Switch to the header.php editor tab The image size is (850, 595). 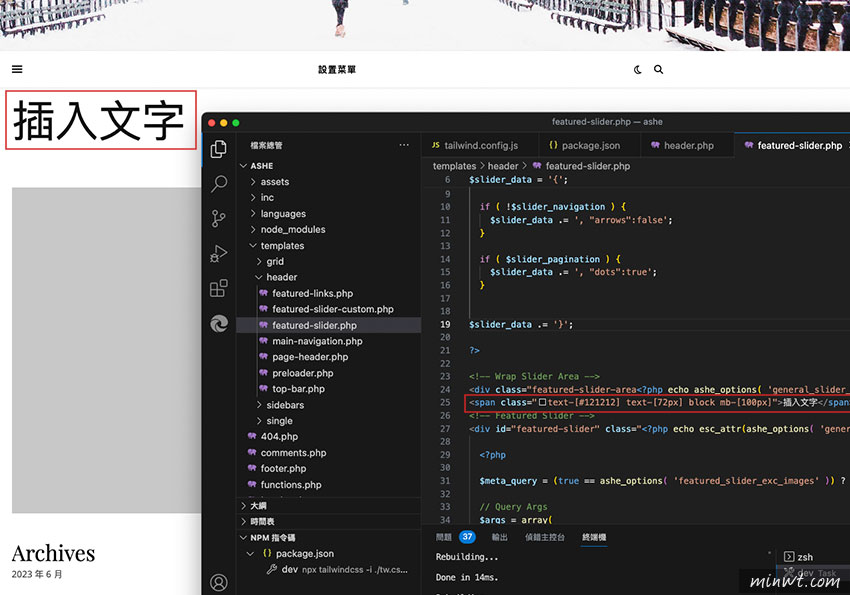point(687,145)
